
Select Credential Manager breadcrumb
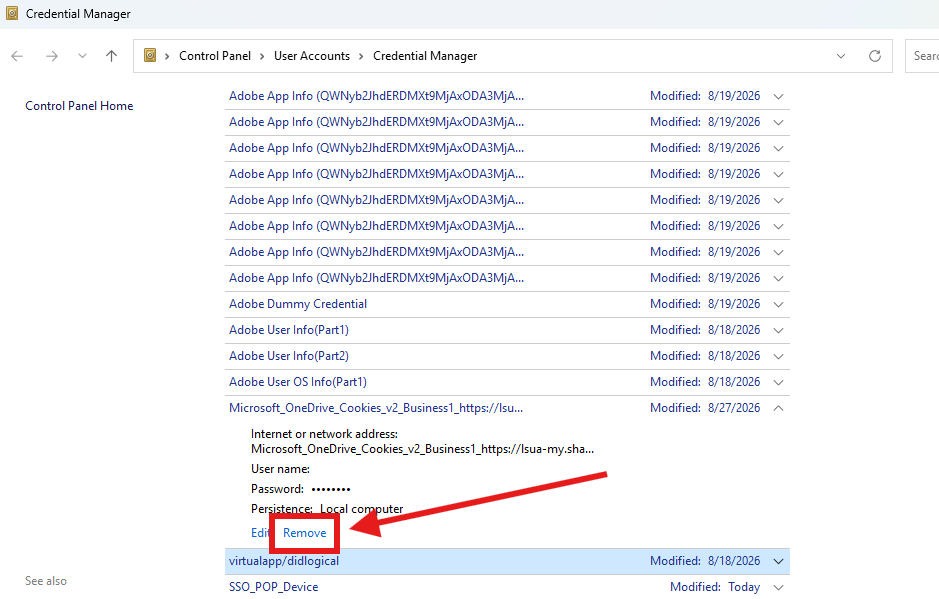[425, 56]
